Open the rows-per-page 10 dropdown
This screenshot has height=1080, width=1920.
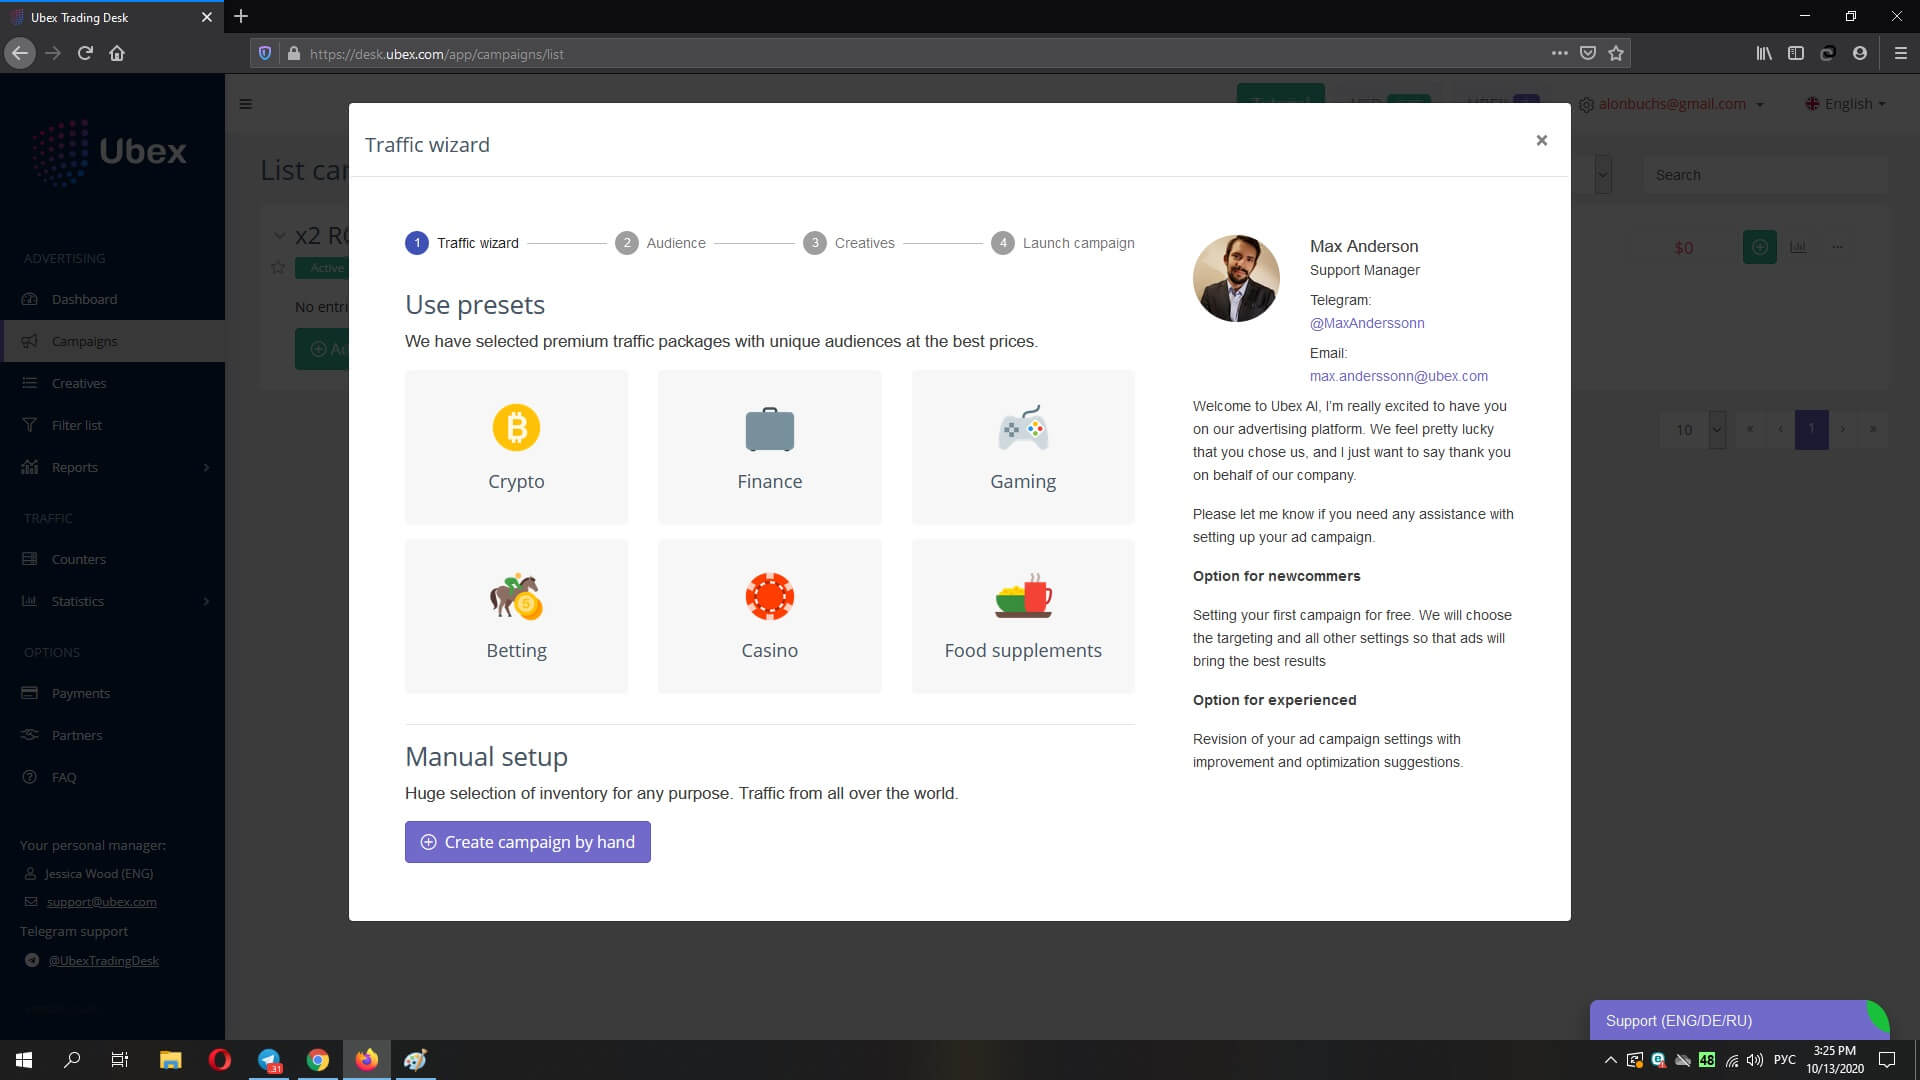tap(1693, 430)
